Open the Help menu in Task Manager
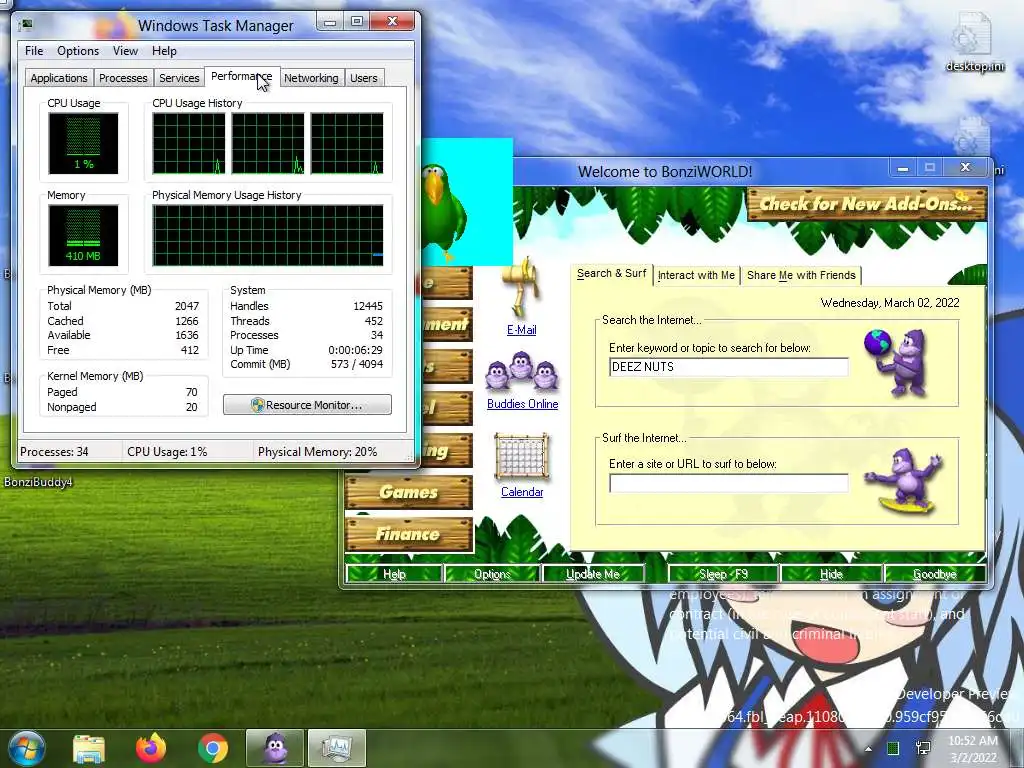 [164, 51]
